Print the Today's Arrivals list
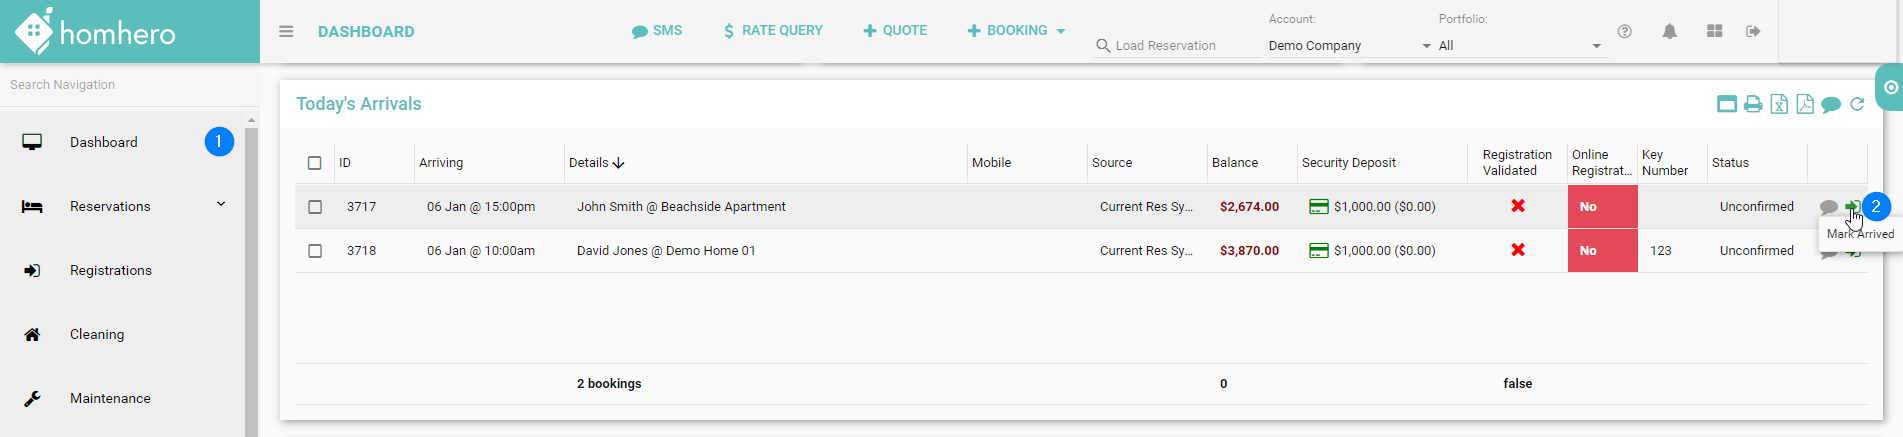The width and height of the screenshot is (1903, 437). (x=1753, y=105)
